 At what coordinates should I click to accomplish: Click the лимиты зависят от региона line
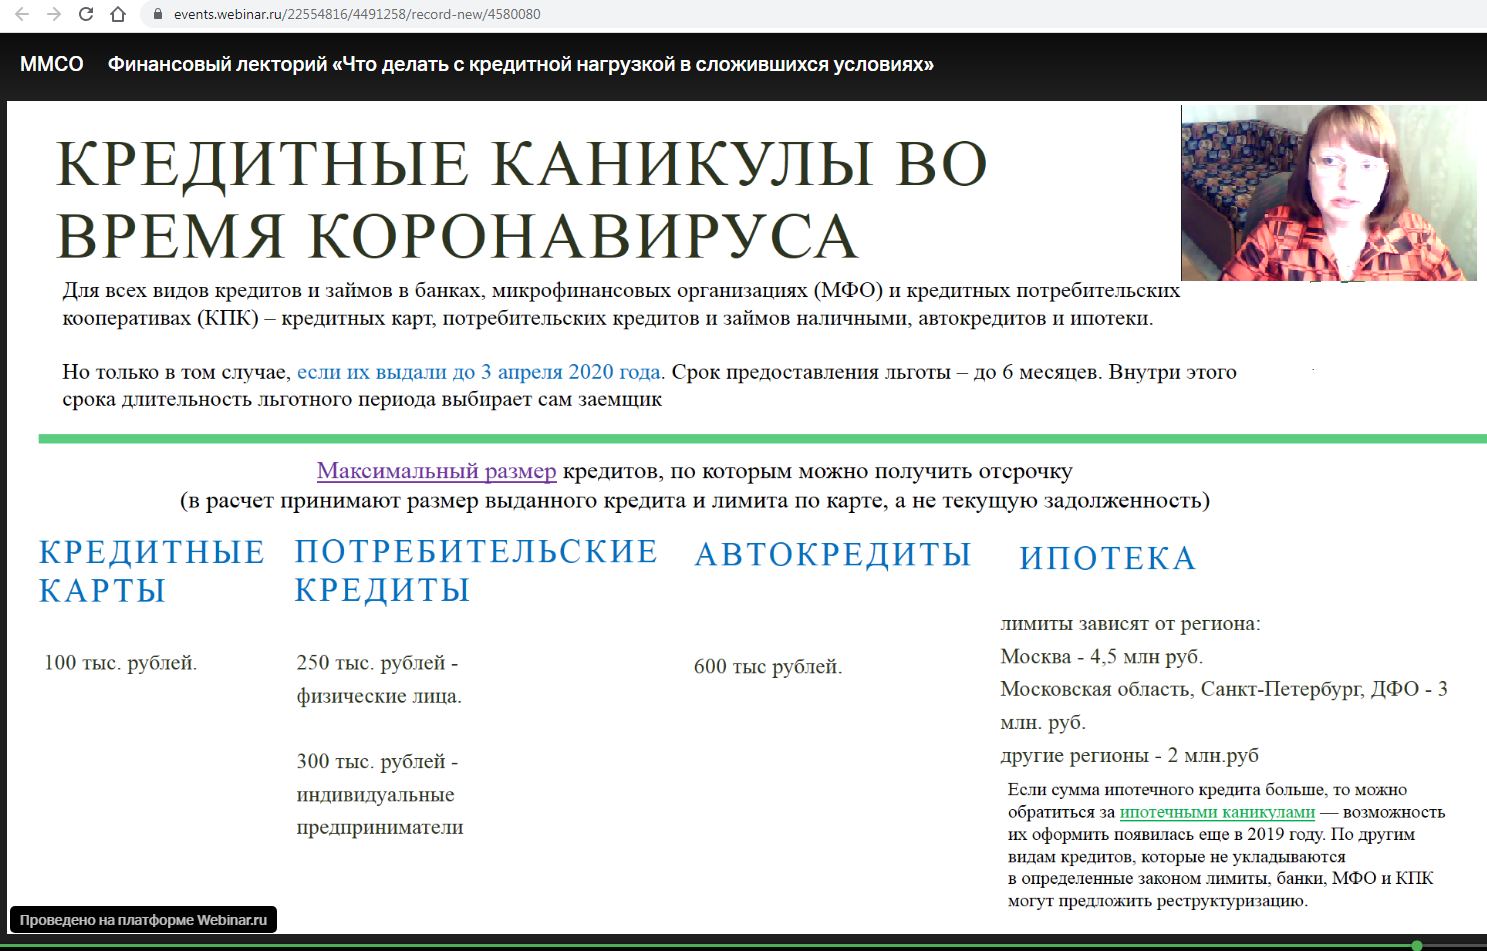1130,624
